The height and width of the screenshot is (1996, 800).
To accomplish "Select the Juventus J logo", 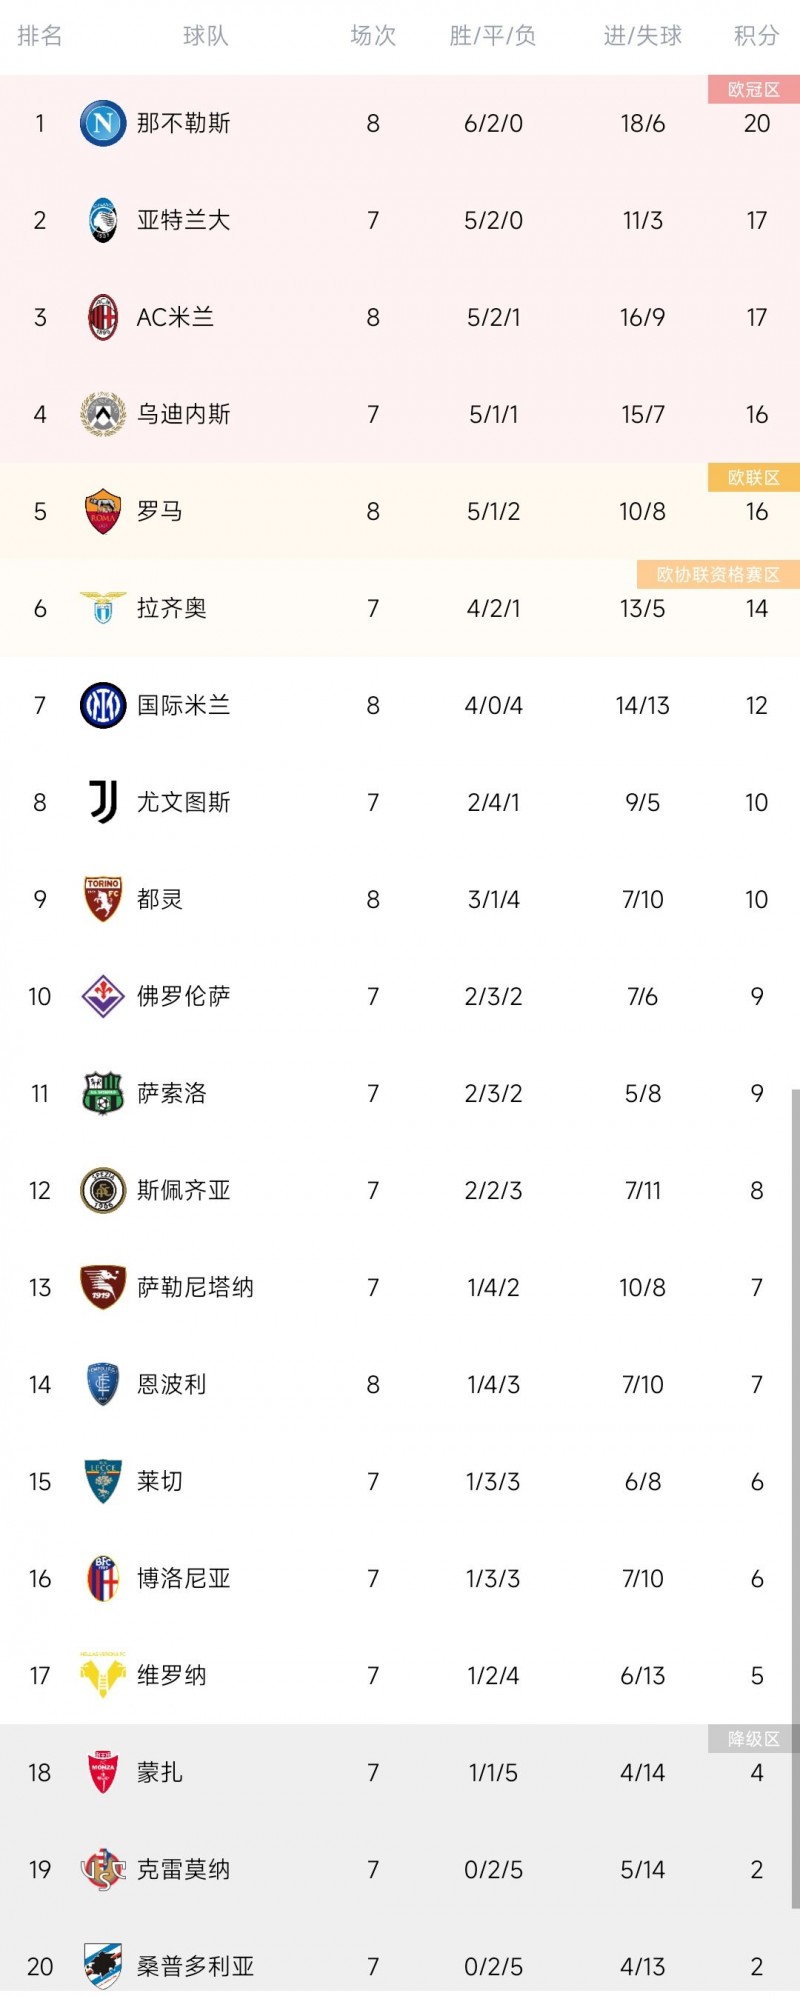I will (x=103, y=802).
